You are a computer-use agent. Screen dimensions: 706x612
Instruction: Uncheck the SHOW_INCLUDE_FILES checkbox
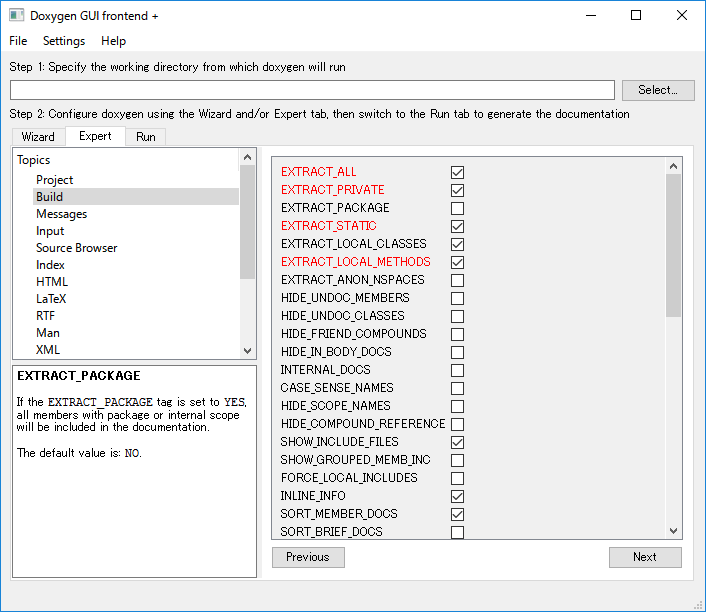(457, 442)
